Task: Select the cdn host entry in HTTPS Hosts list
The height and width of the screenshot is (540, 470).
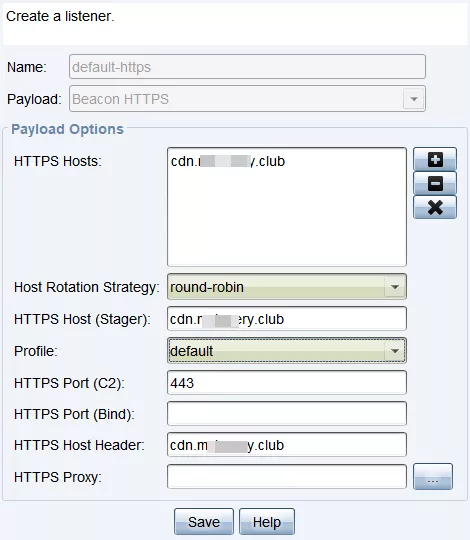Action: 228,161
